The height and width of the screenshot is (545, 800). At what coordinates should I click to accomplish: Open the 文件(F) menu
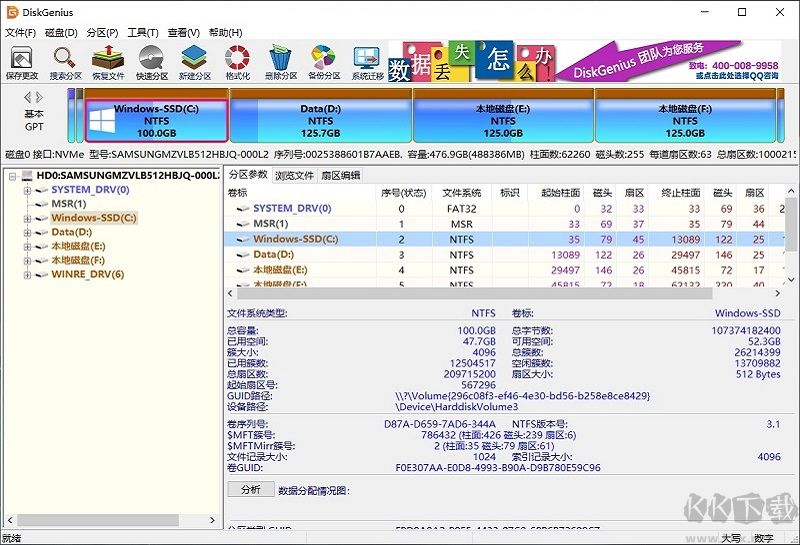[x=20, y=33]
